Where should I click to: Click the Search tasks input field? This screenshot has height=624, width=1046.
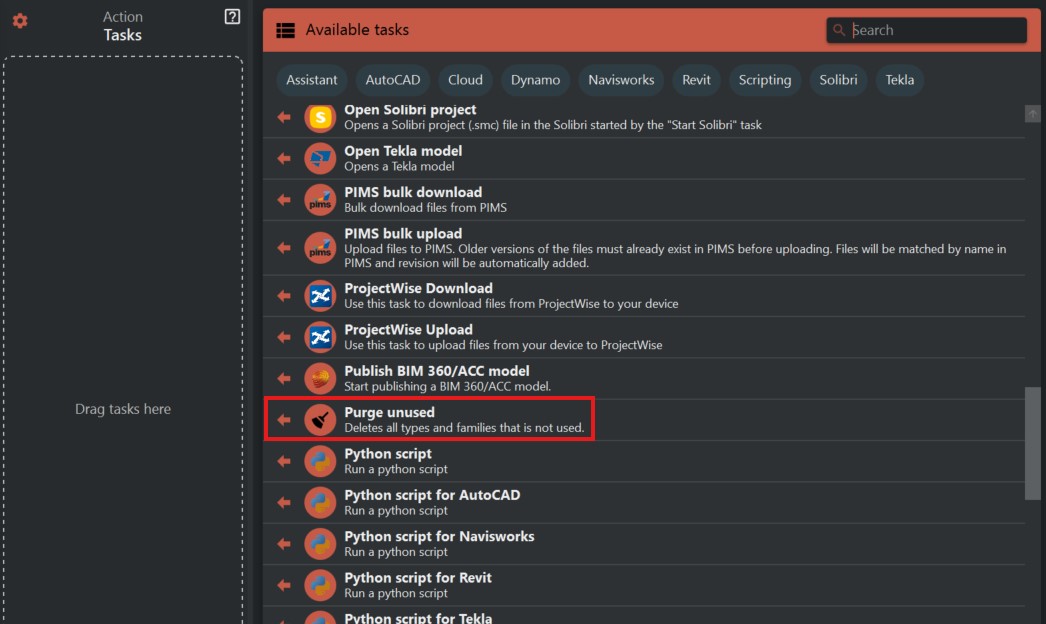935,30
